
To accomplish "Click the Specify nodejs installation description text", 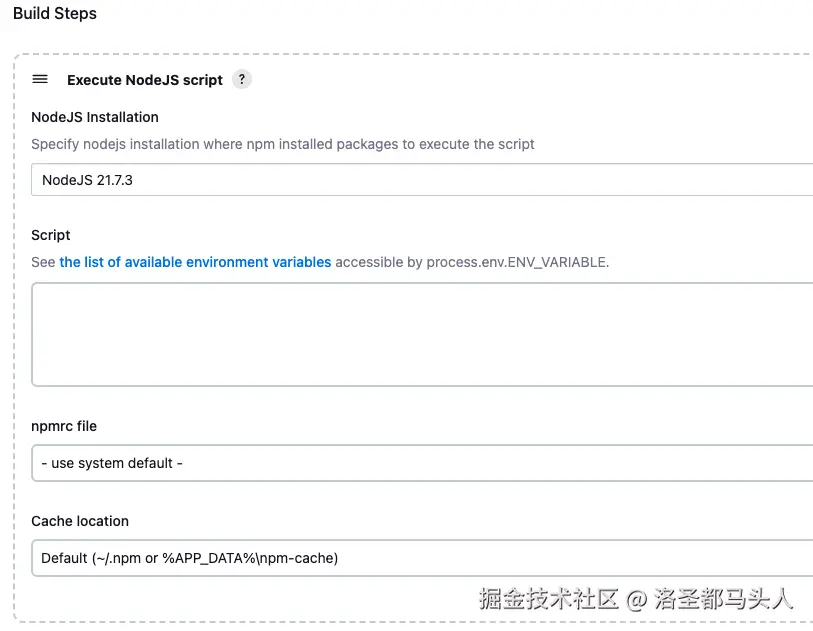I will click(283, 144).
